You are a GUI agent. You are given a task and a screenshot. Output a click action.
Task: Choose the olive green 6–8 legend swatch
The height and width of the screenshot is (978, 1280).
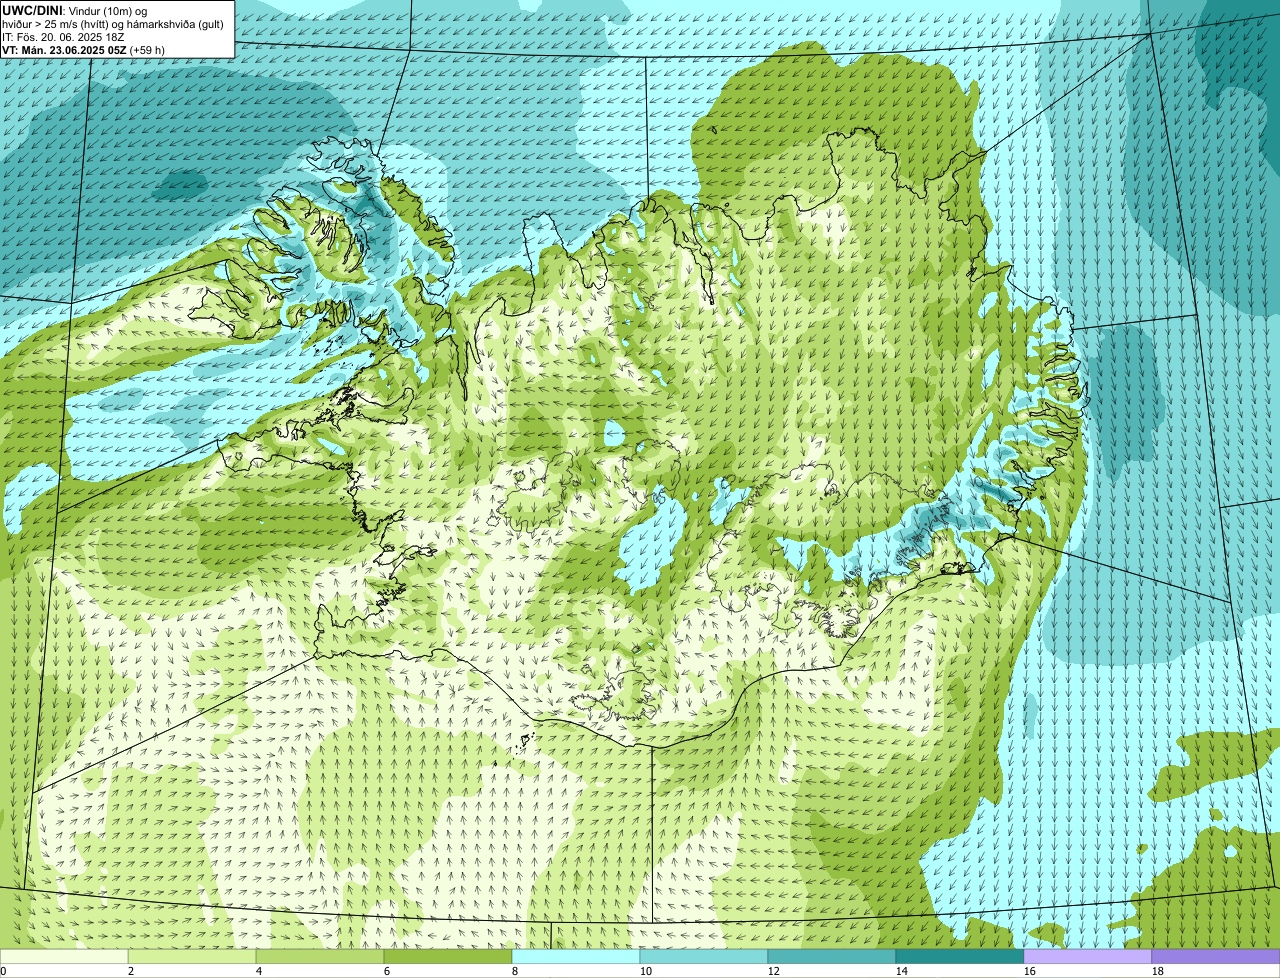click(448, 956)
